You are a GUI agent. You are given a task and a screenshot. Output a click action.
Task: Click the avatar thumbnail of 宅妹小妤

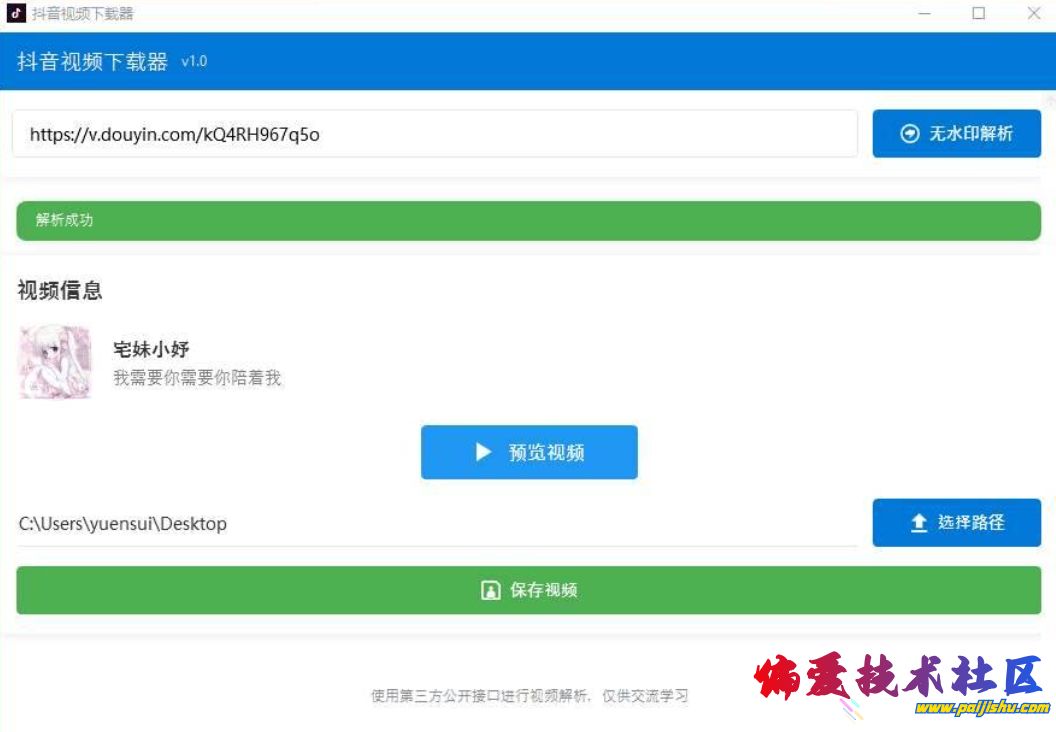coord(54,362)
